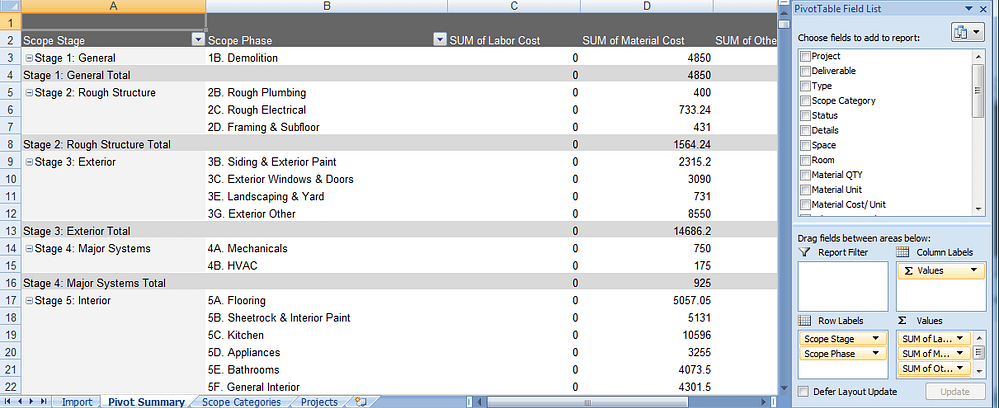Open the Scope Stage filter dropdown
Screen dimensions: 999x408
198,40
